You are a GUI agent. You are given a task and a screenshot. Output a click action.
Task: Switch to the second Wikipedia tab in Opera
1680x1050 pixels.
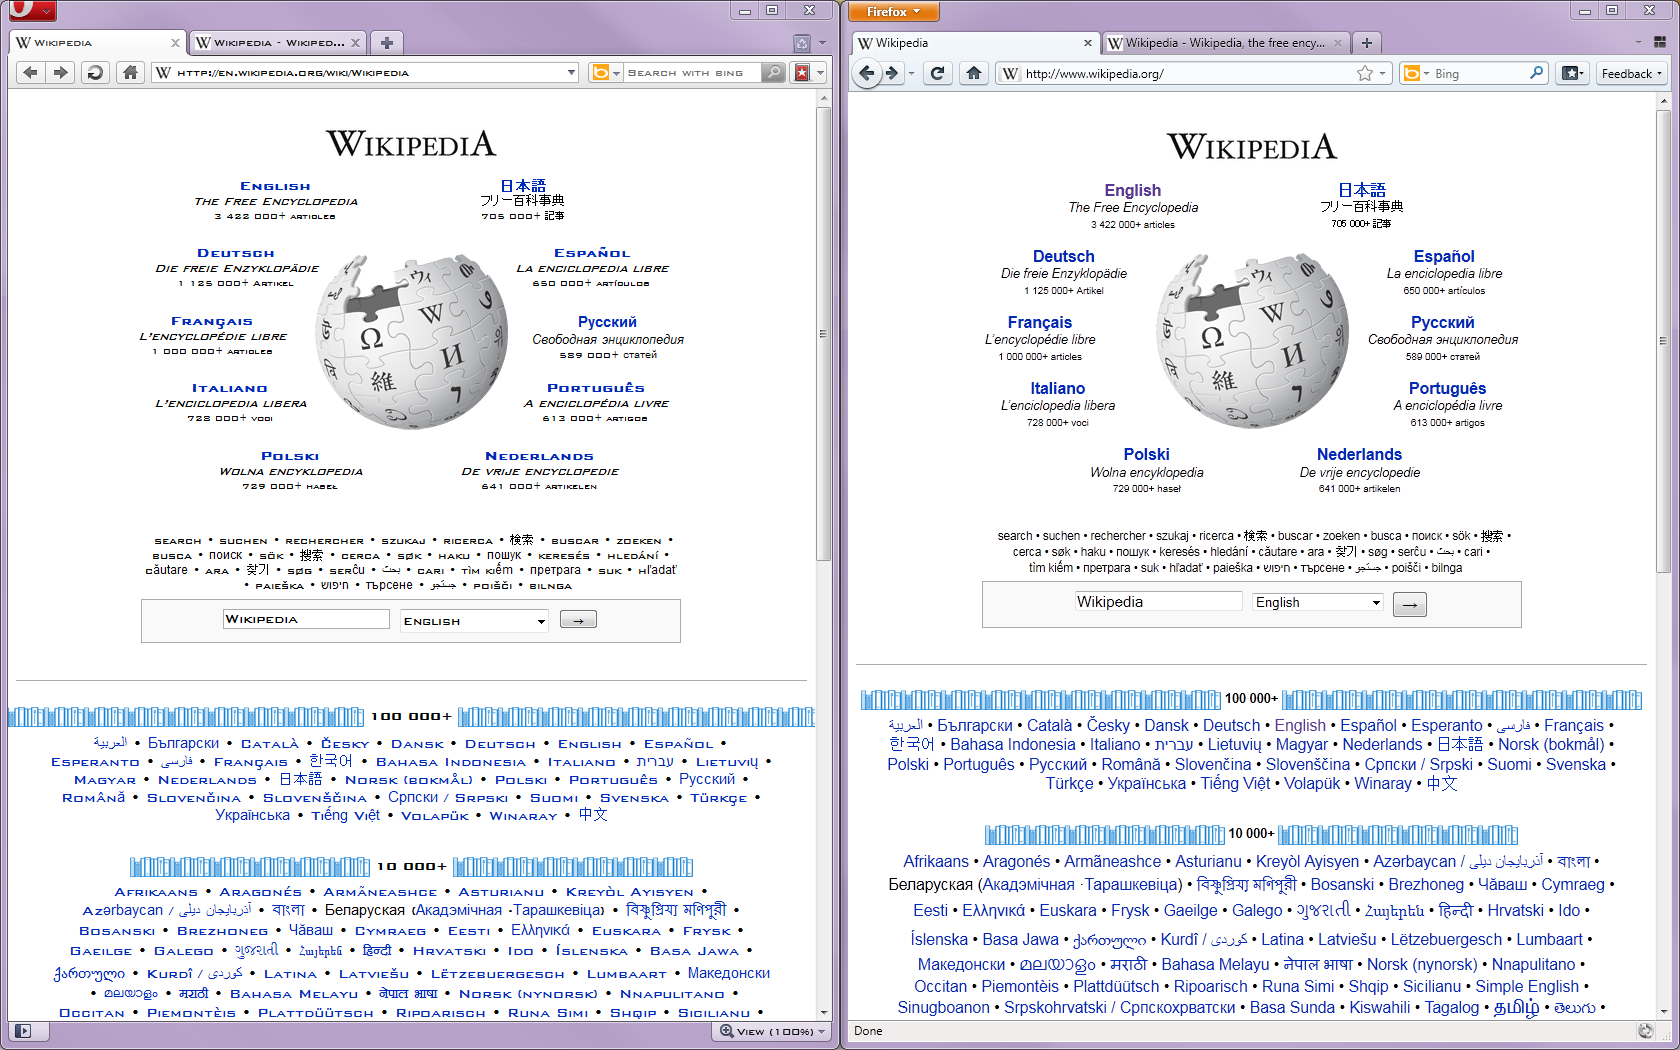click(x=277, y=43)
